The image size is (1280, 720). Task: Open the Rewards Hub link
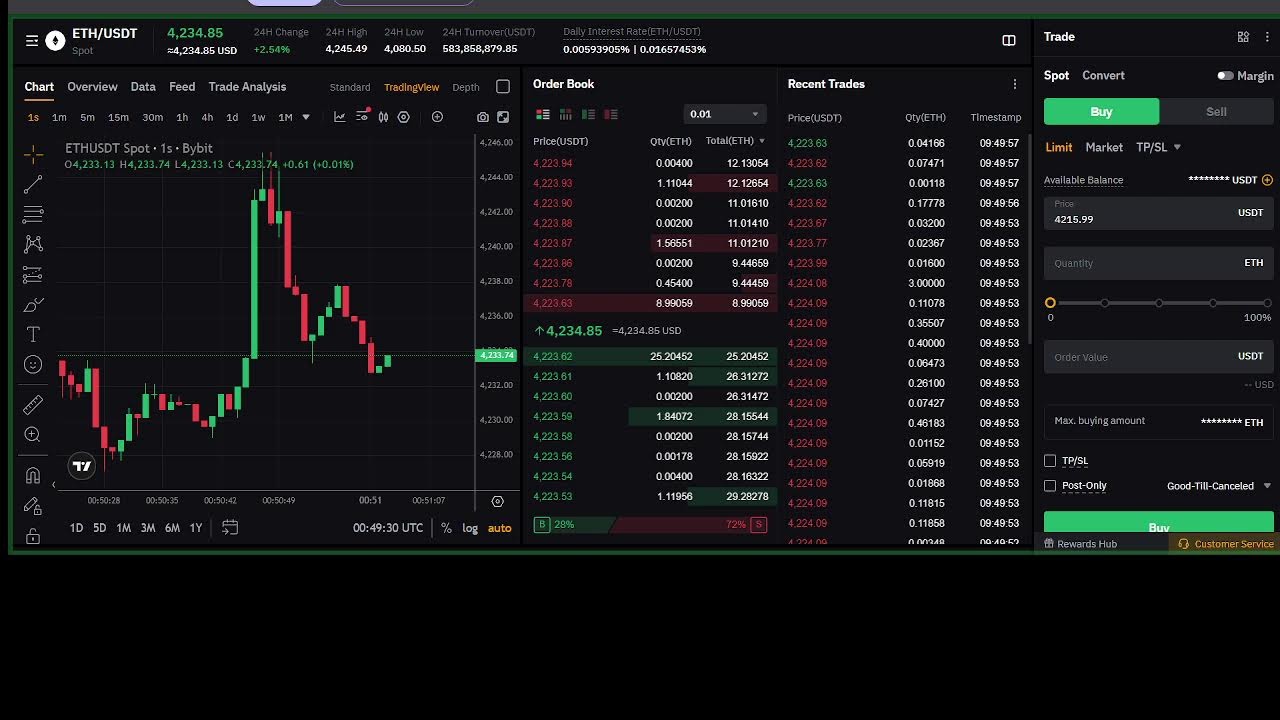click(1080, 544)
